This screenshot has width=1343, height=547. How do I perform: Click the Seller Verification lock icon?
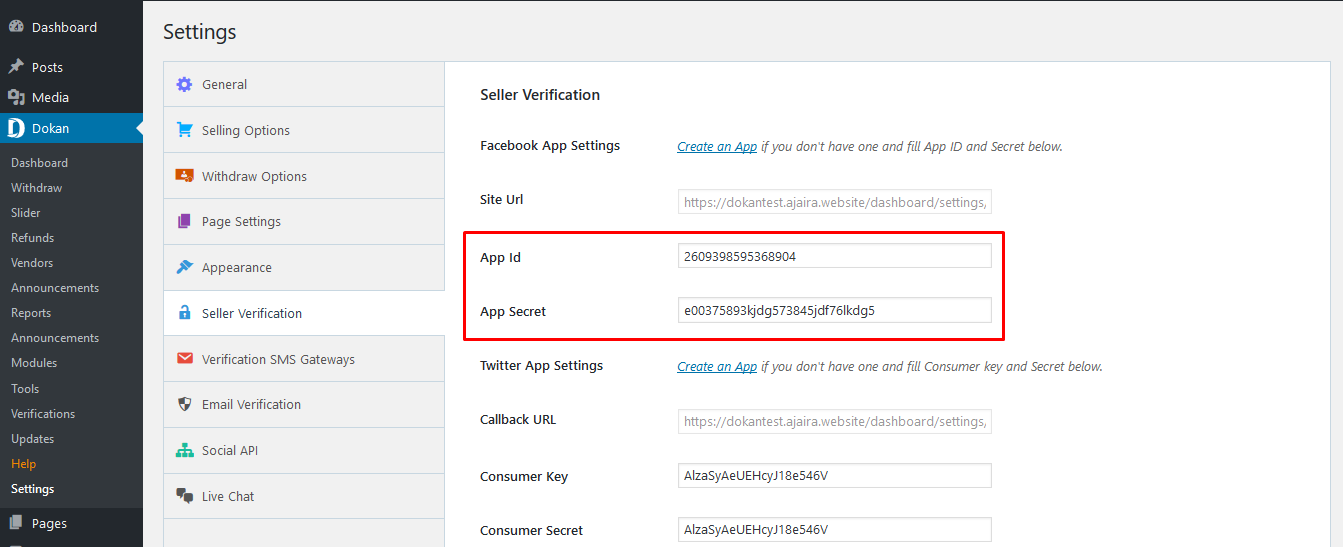[184, 313]
